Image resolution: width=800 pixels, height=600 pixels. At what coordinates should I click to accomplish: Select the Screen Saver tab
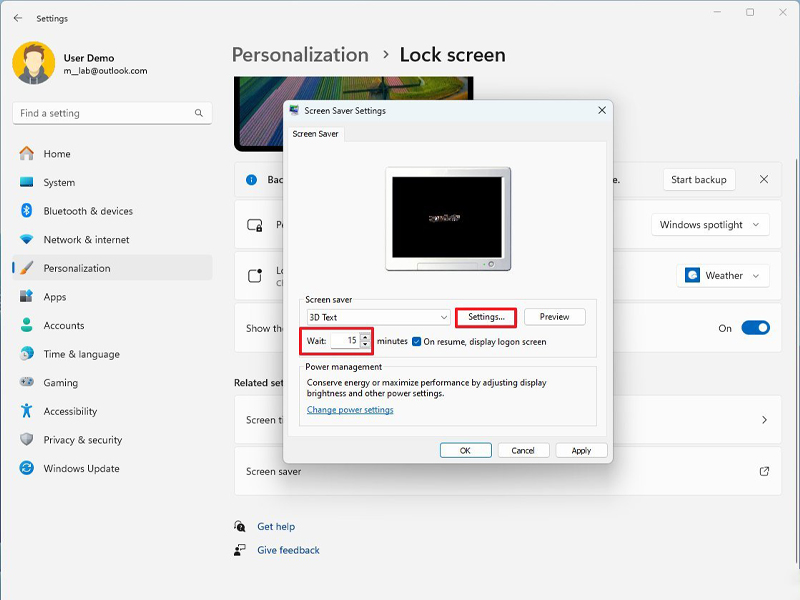315,134
